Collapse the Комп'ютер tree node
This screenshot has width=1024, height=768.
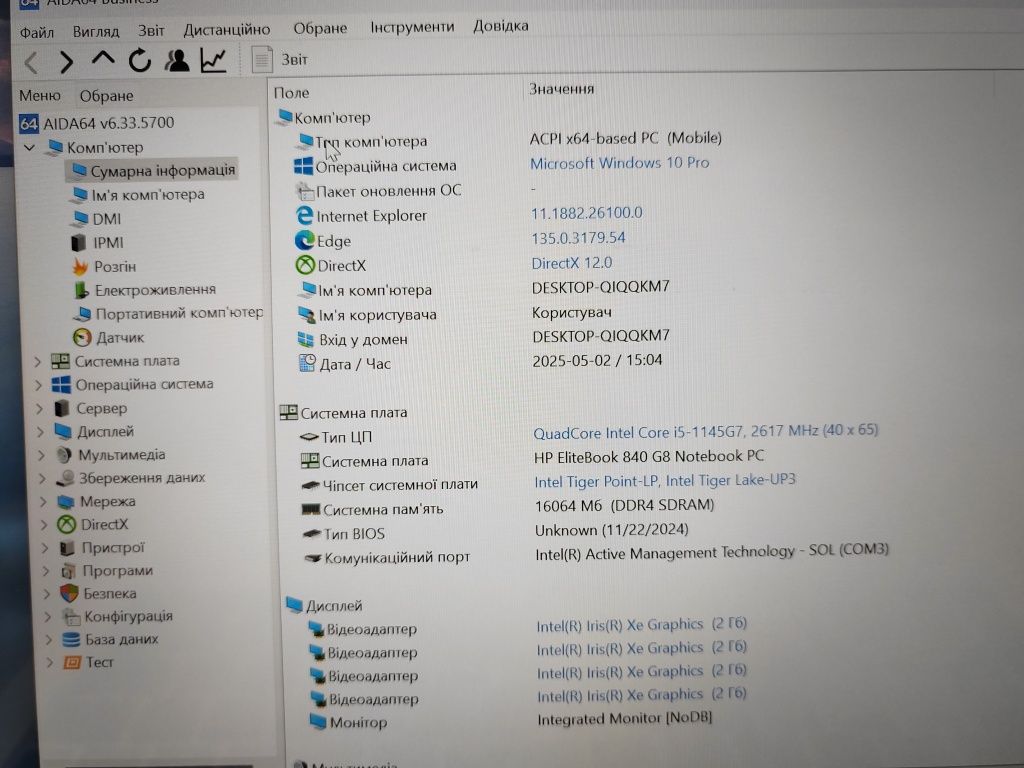point(29,148)
